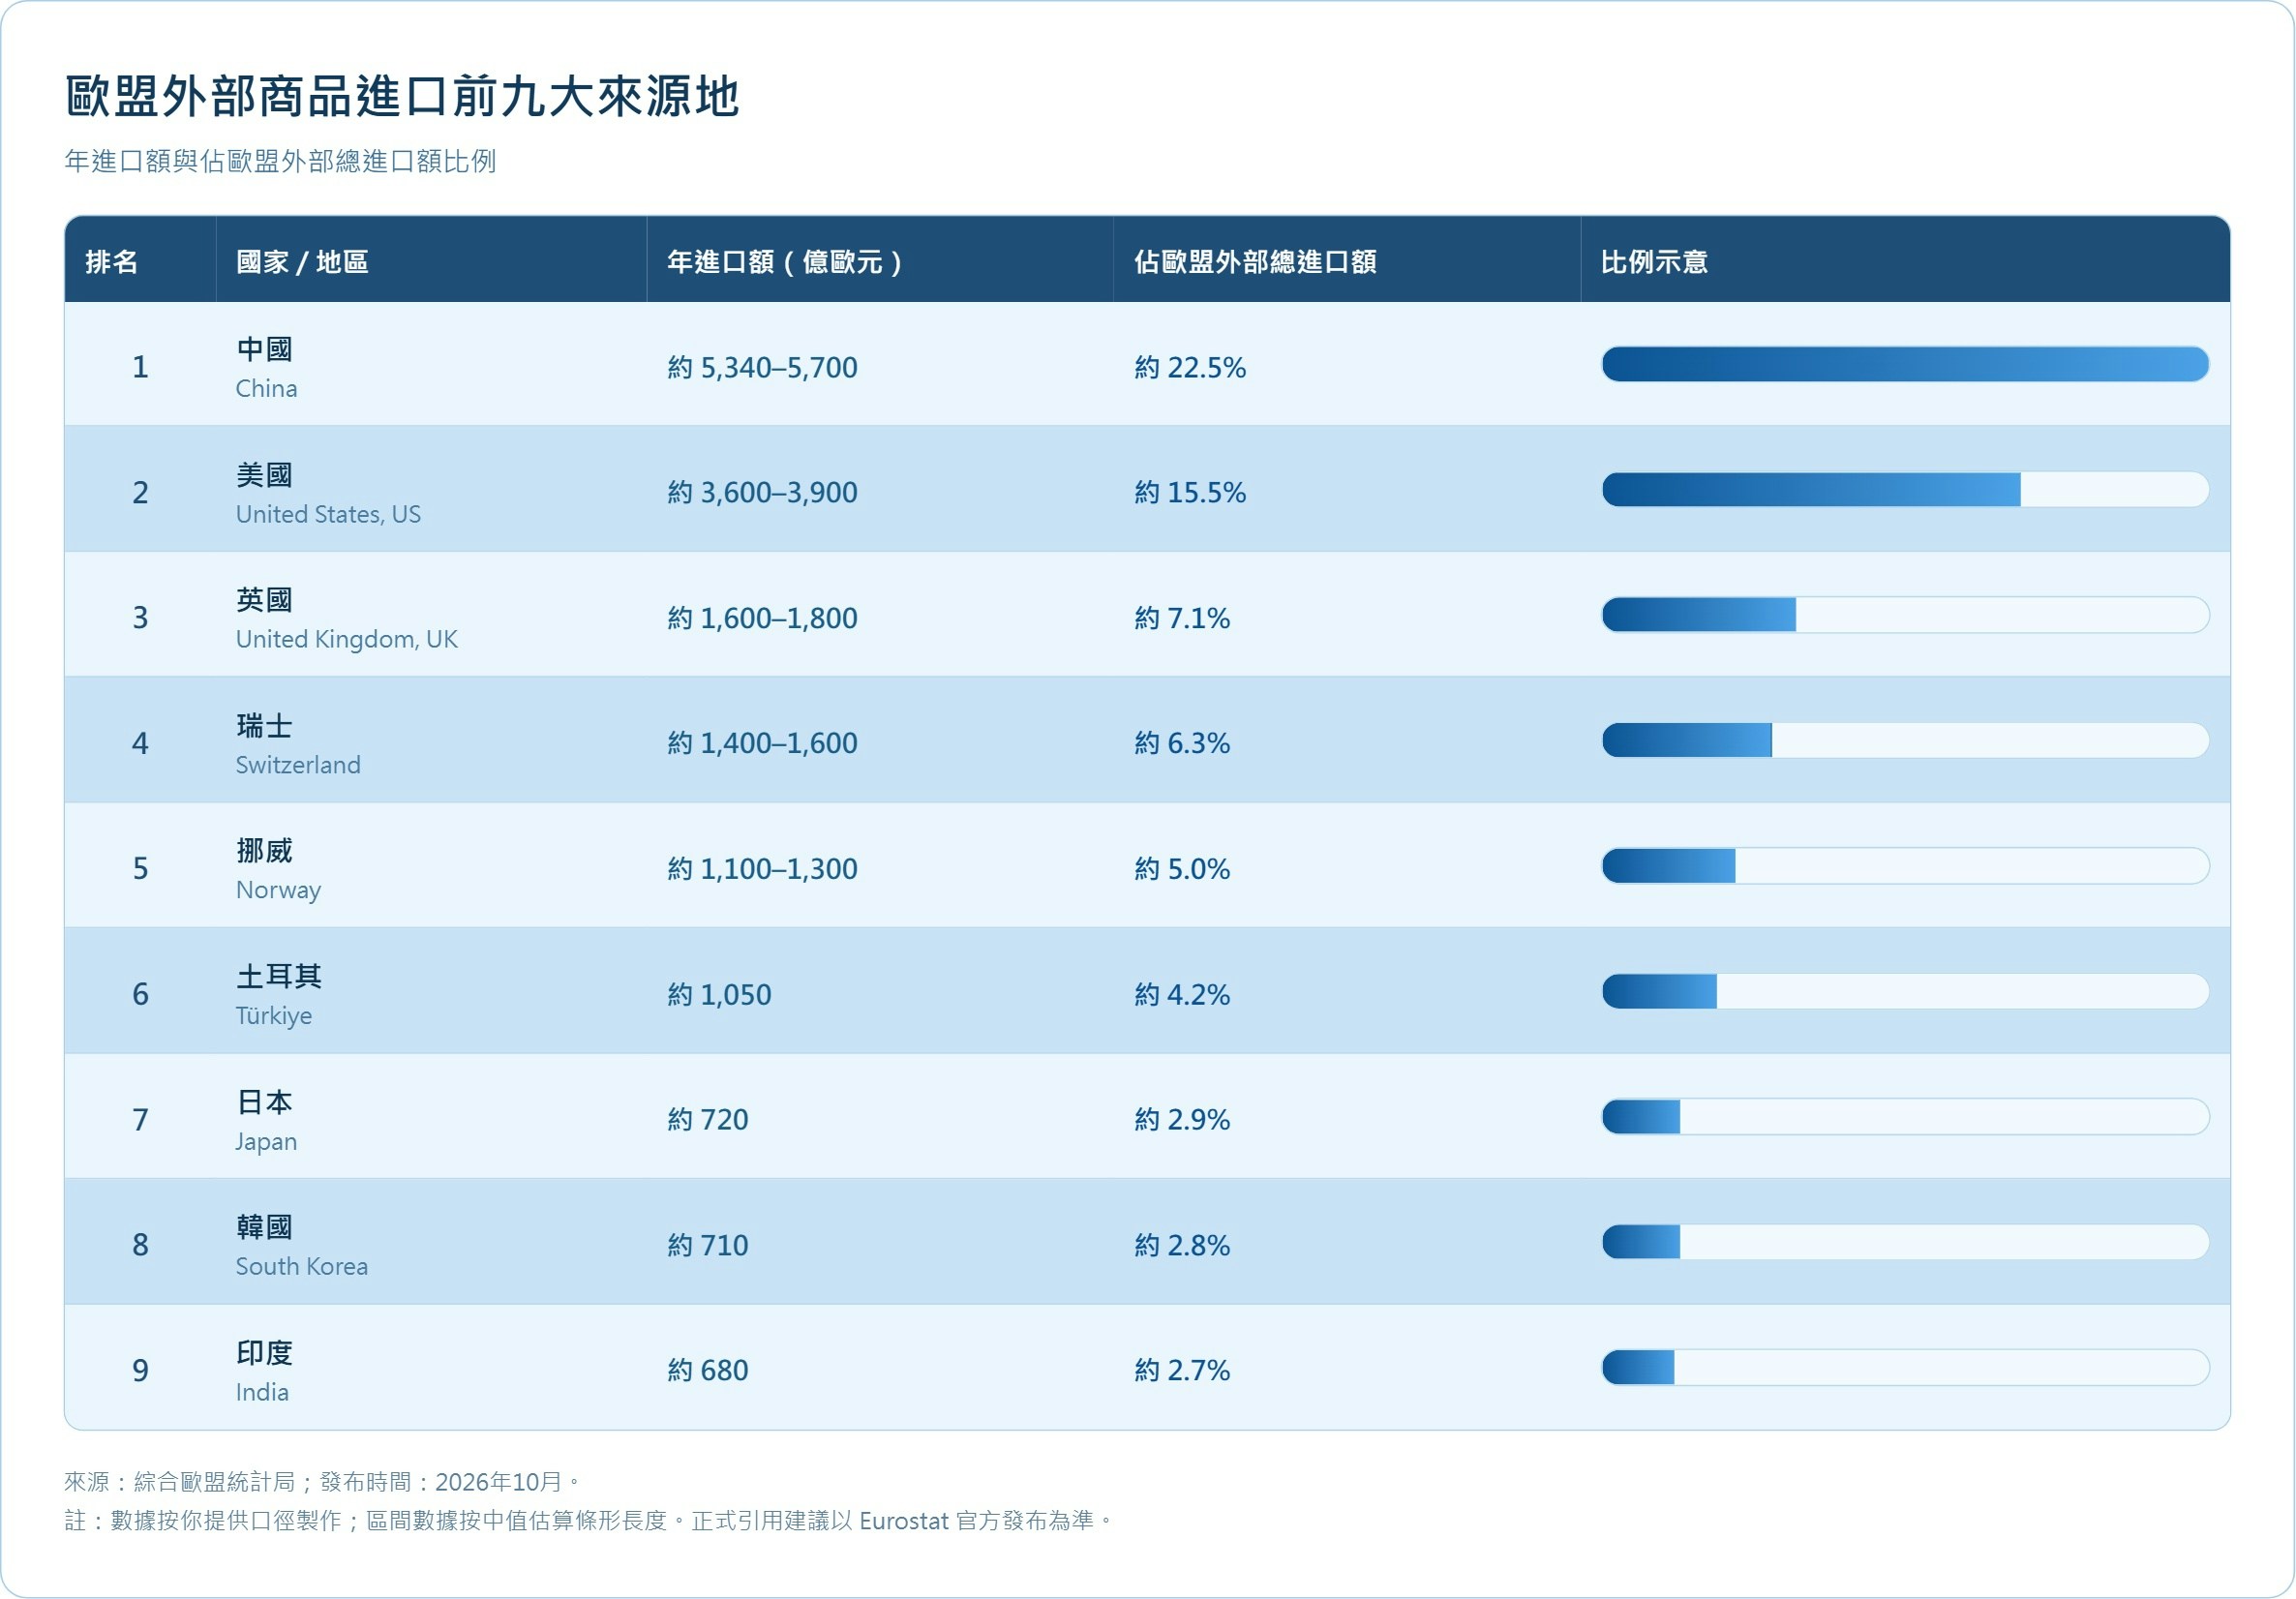Click the value 約 1,050

[x=720, y=994]
